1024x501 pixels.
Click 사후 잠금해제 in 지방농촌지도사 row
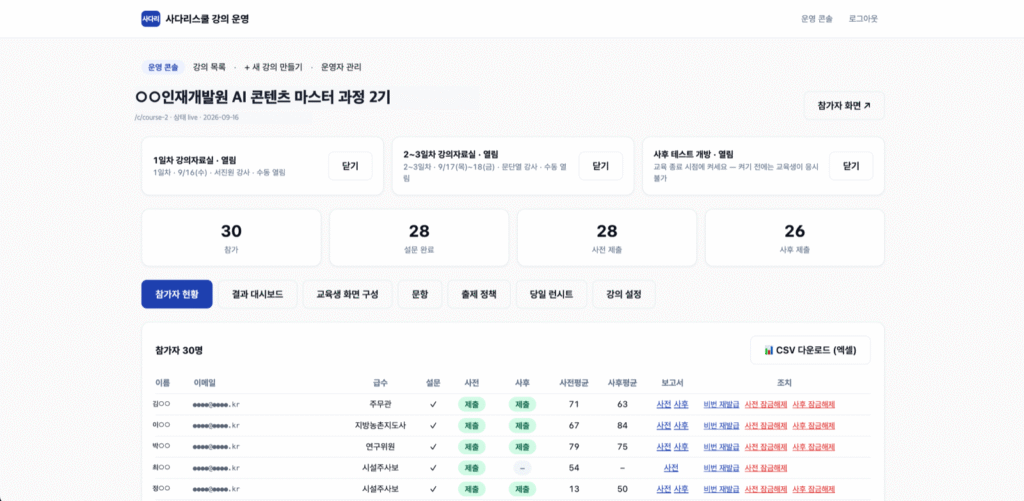[814, 426]
